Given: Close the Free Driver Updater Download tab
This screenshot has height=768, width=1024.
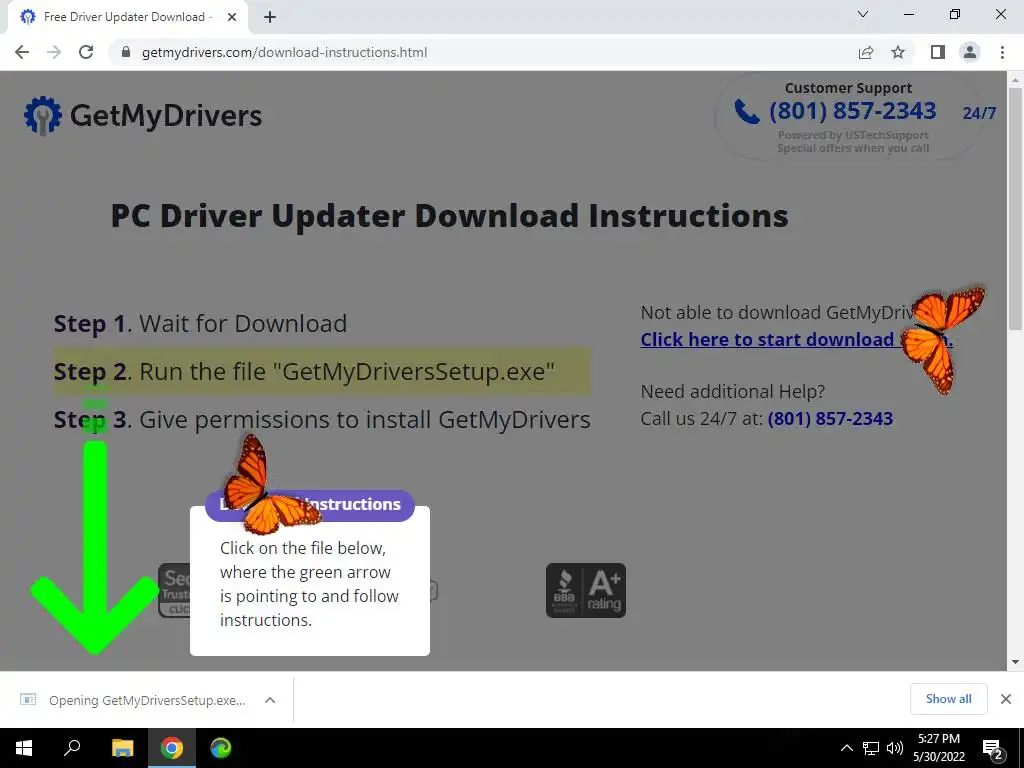Looking at the screenshot, I should click(232, 18).
